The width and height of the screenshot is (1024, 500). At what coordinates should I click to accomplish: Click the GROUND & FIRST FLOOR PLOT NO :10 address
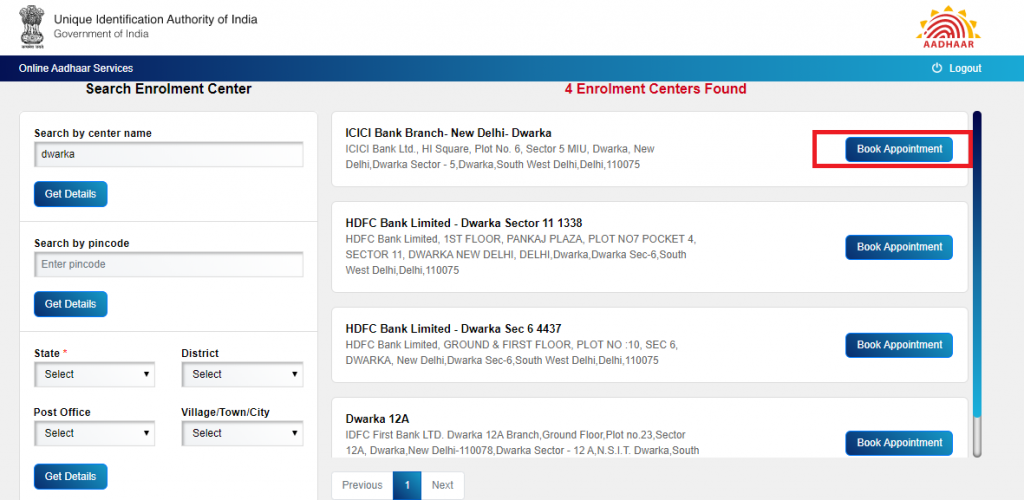point(511,352)
